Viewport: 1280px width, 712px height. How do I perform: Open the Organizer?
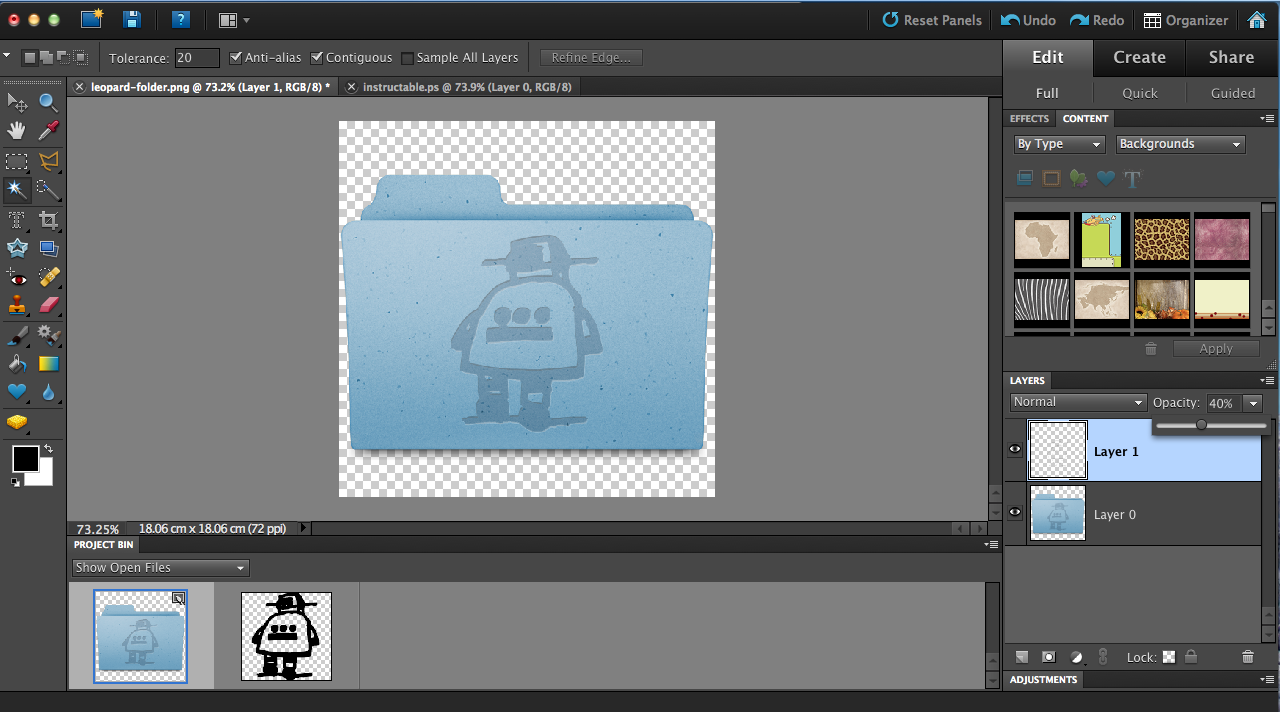(1186, 20)
